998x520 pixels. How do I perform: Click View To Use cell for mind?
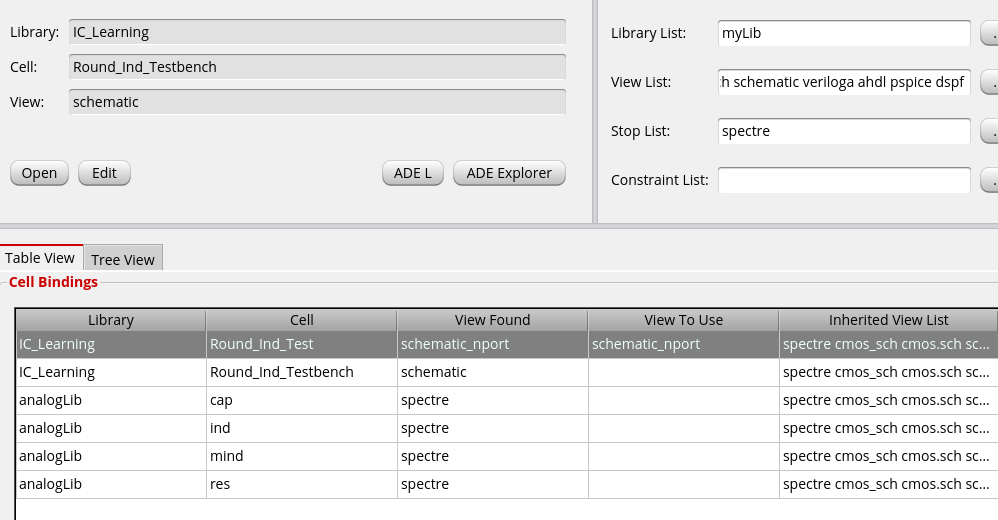pyautogui.click(x=684, y=456)
